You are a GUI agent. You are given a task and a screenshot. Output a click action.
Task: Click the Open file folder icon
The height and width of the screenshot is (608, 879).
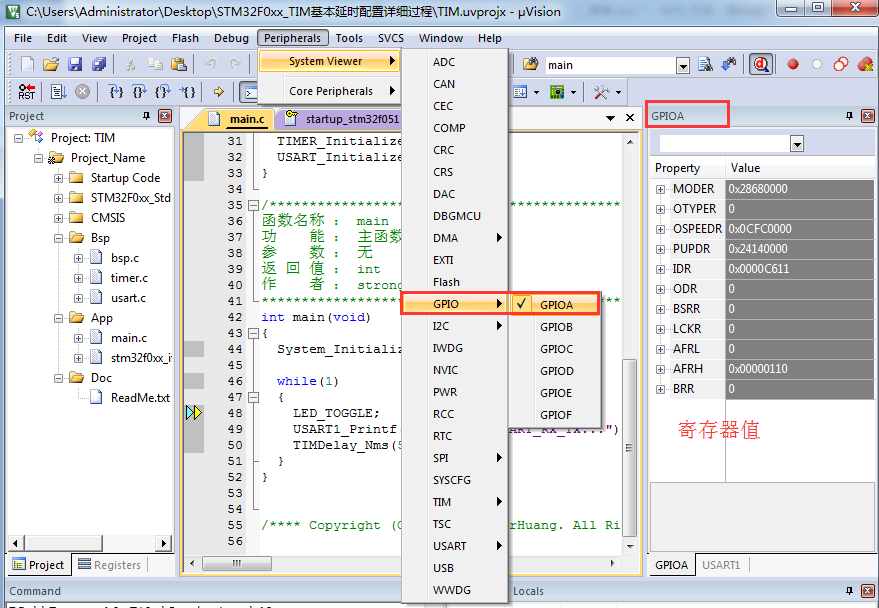coord(51,65)
